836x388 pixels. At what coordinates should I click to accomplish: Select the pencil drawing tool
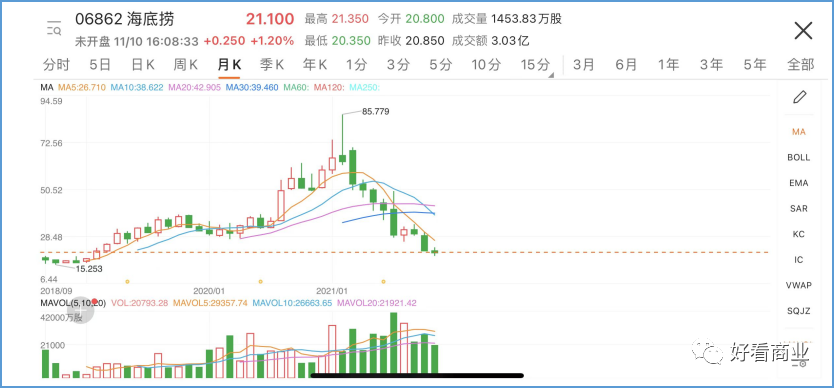coord(799,97)
